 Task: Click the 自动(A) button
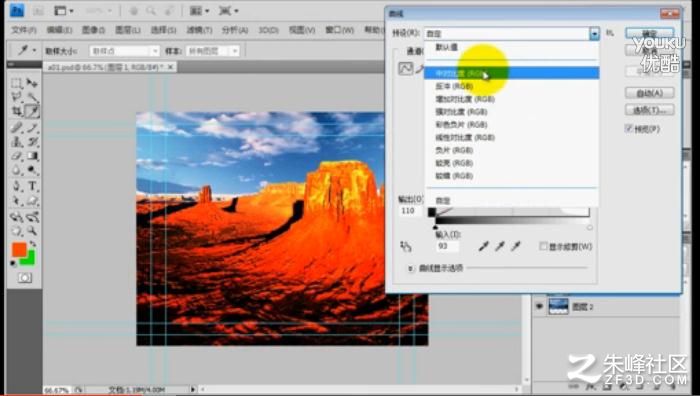pos(650,93)
